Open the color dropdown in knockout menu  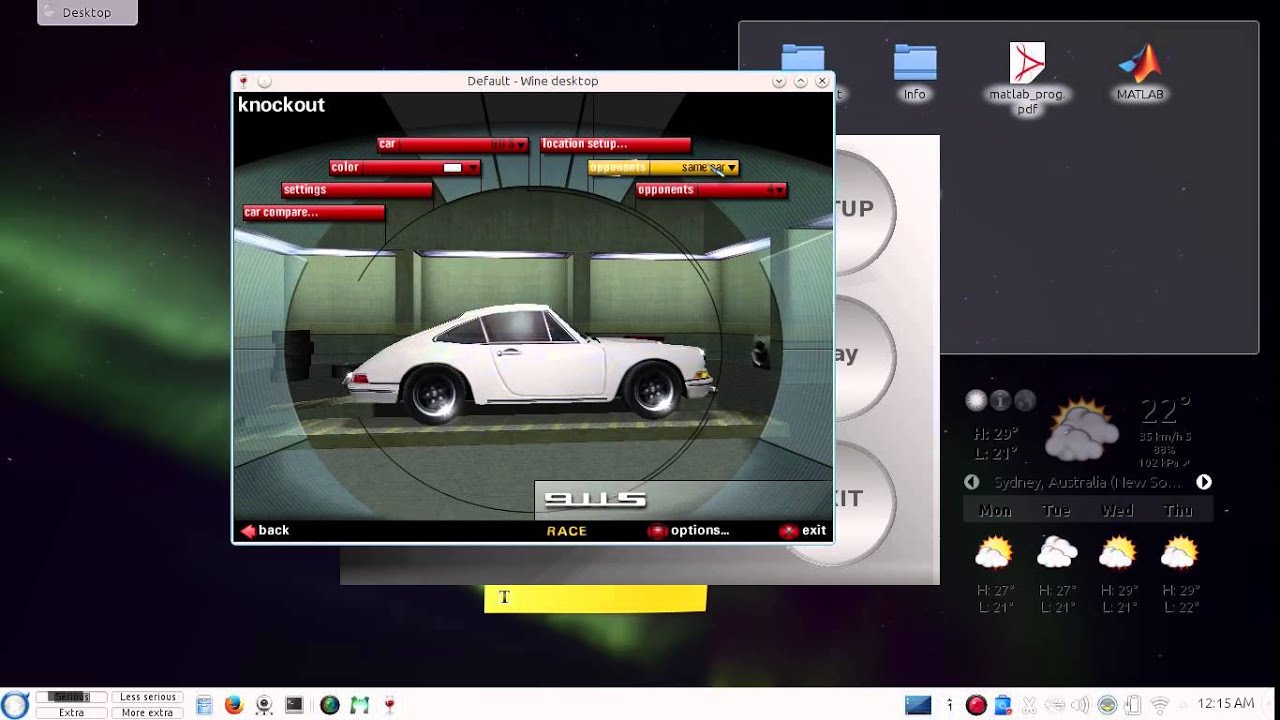[x=405, y=168]
